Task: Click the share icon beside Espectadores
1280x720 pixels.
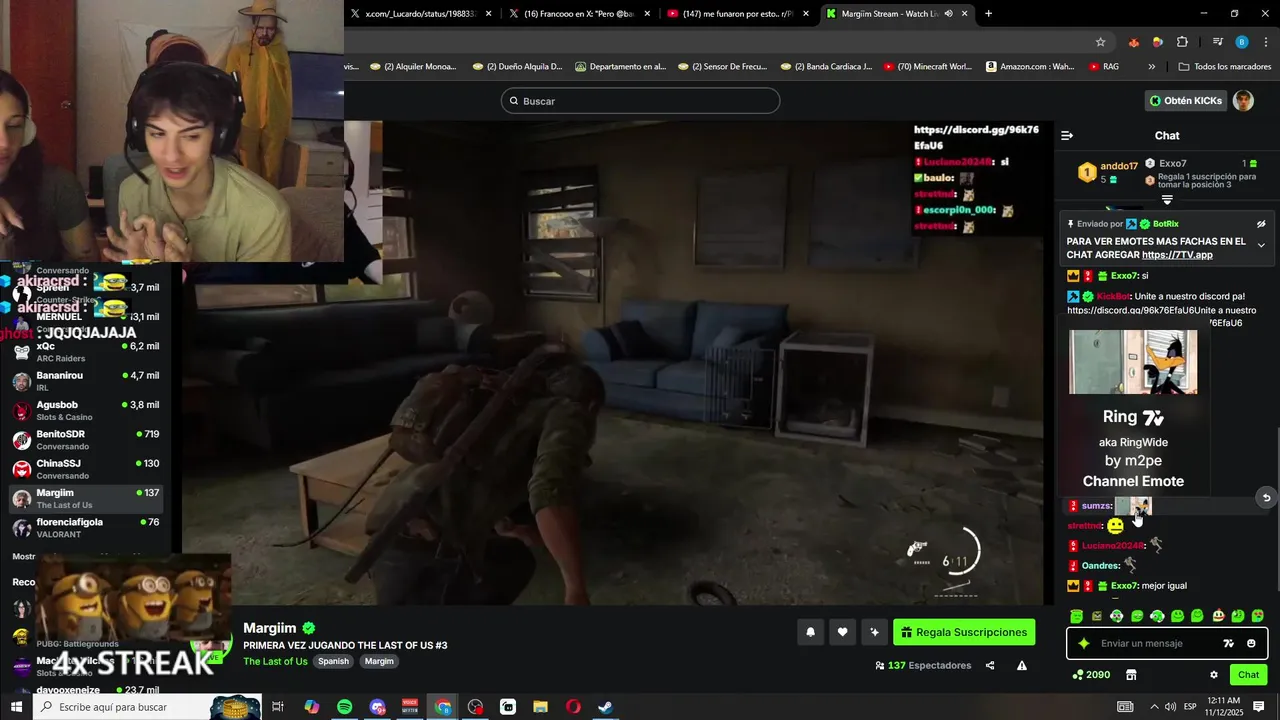Action: click(x=990, y=665)
